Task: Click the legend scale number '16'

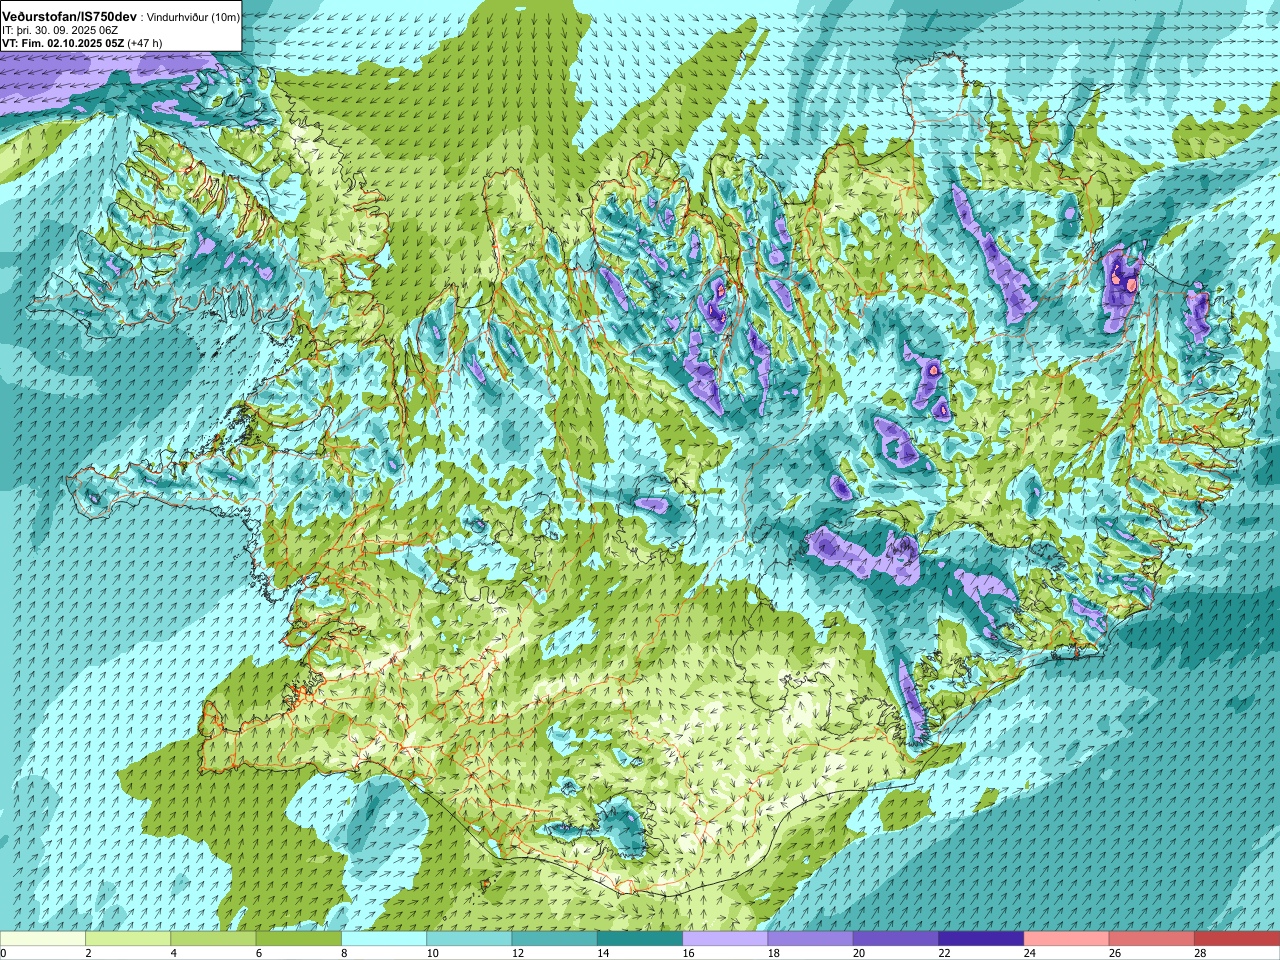Action: coord(689,954)
